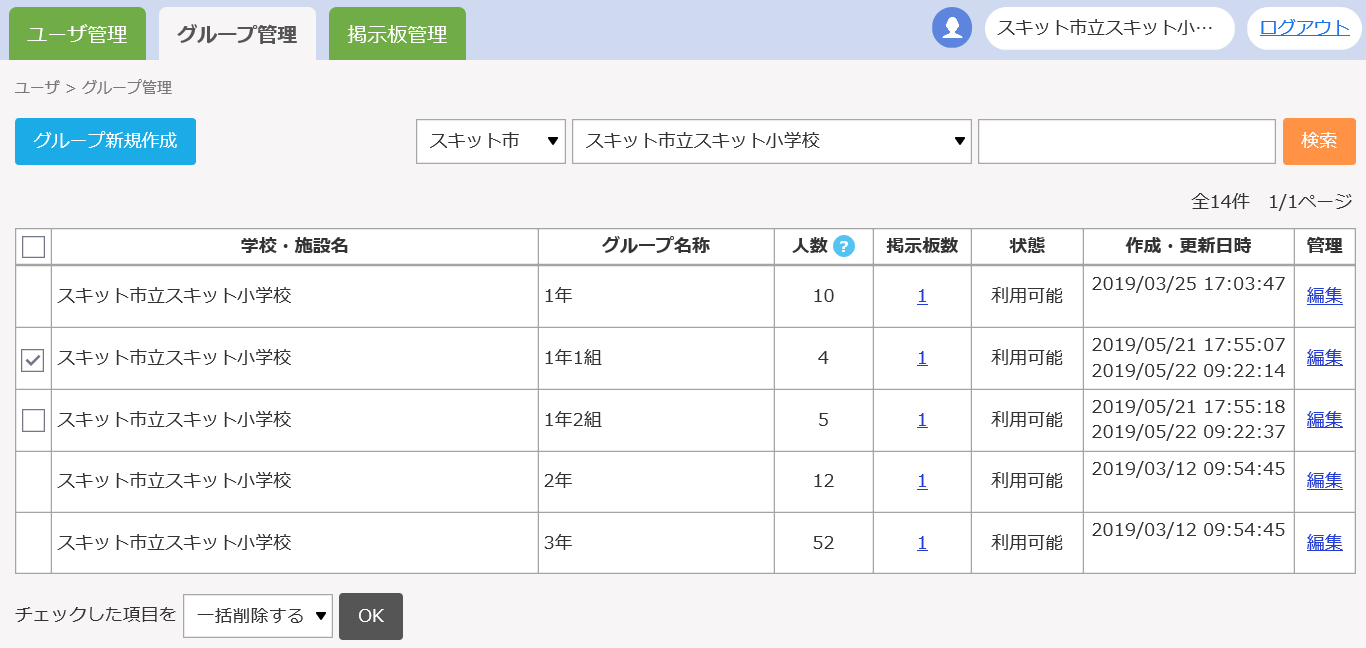
Task: Toggle the select-all checkbox in table header
Action: (x=33, y=246)
